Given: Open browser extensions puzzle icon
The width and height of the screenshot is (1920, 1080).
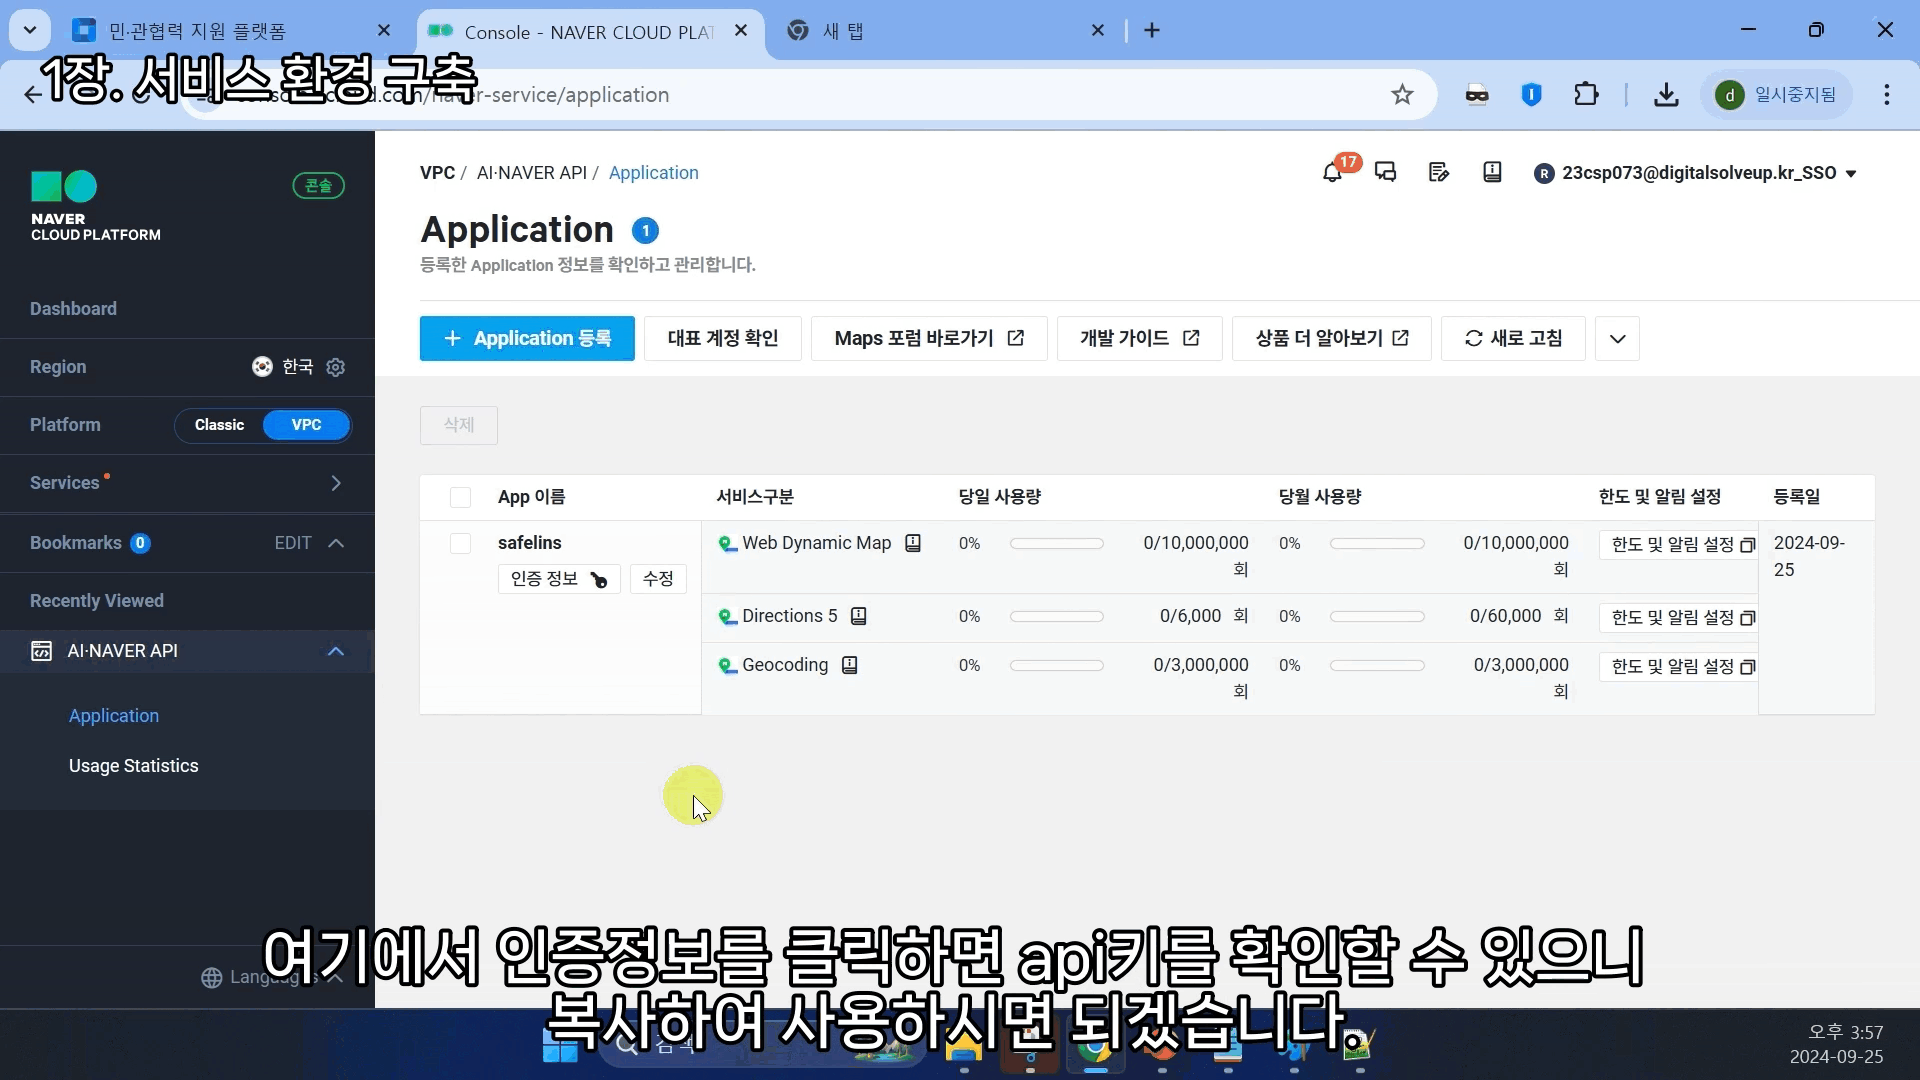Looking at the screenshot, I should click(1586, 95).
